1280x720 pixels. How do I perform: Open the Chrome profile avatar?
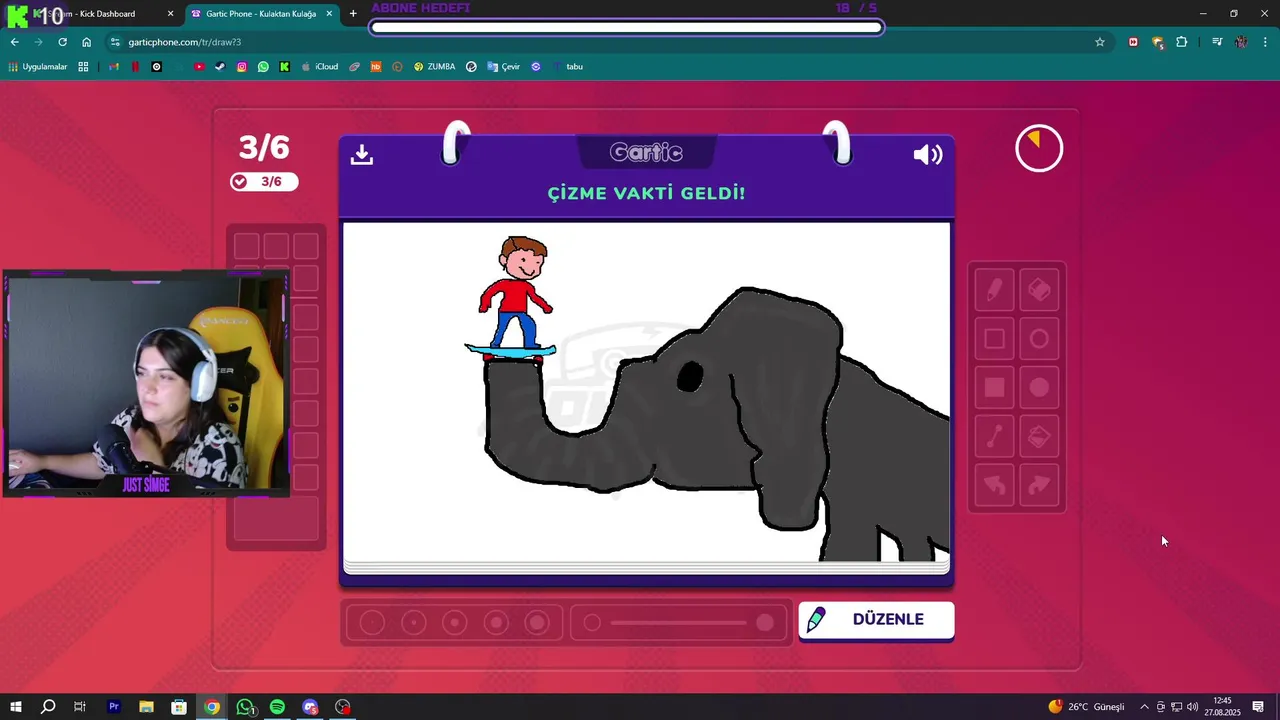point(1241,42)
